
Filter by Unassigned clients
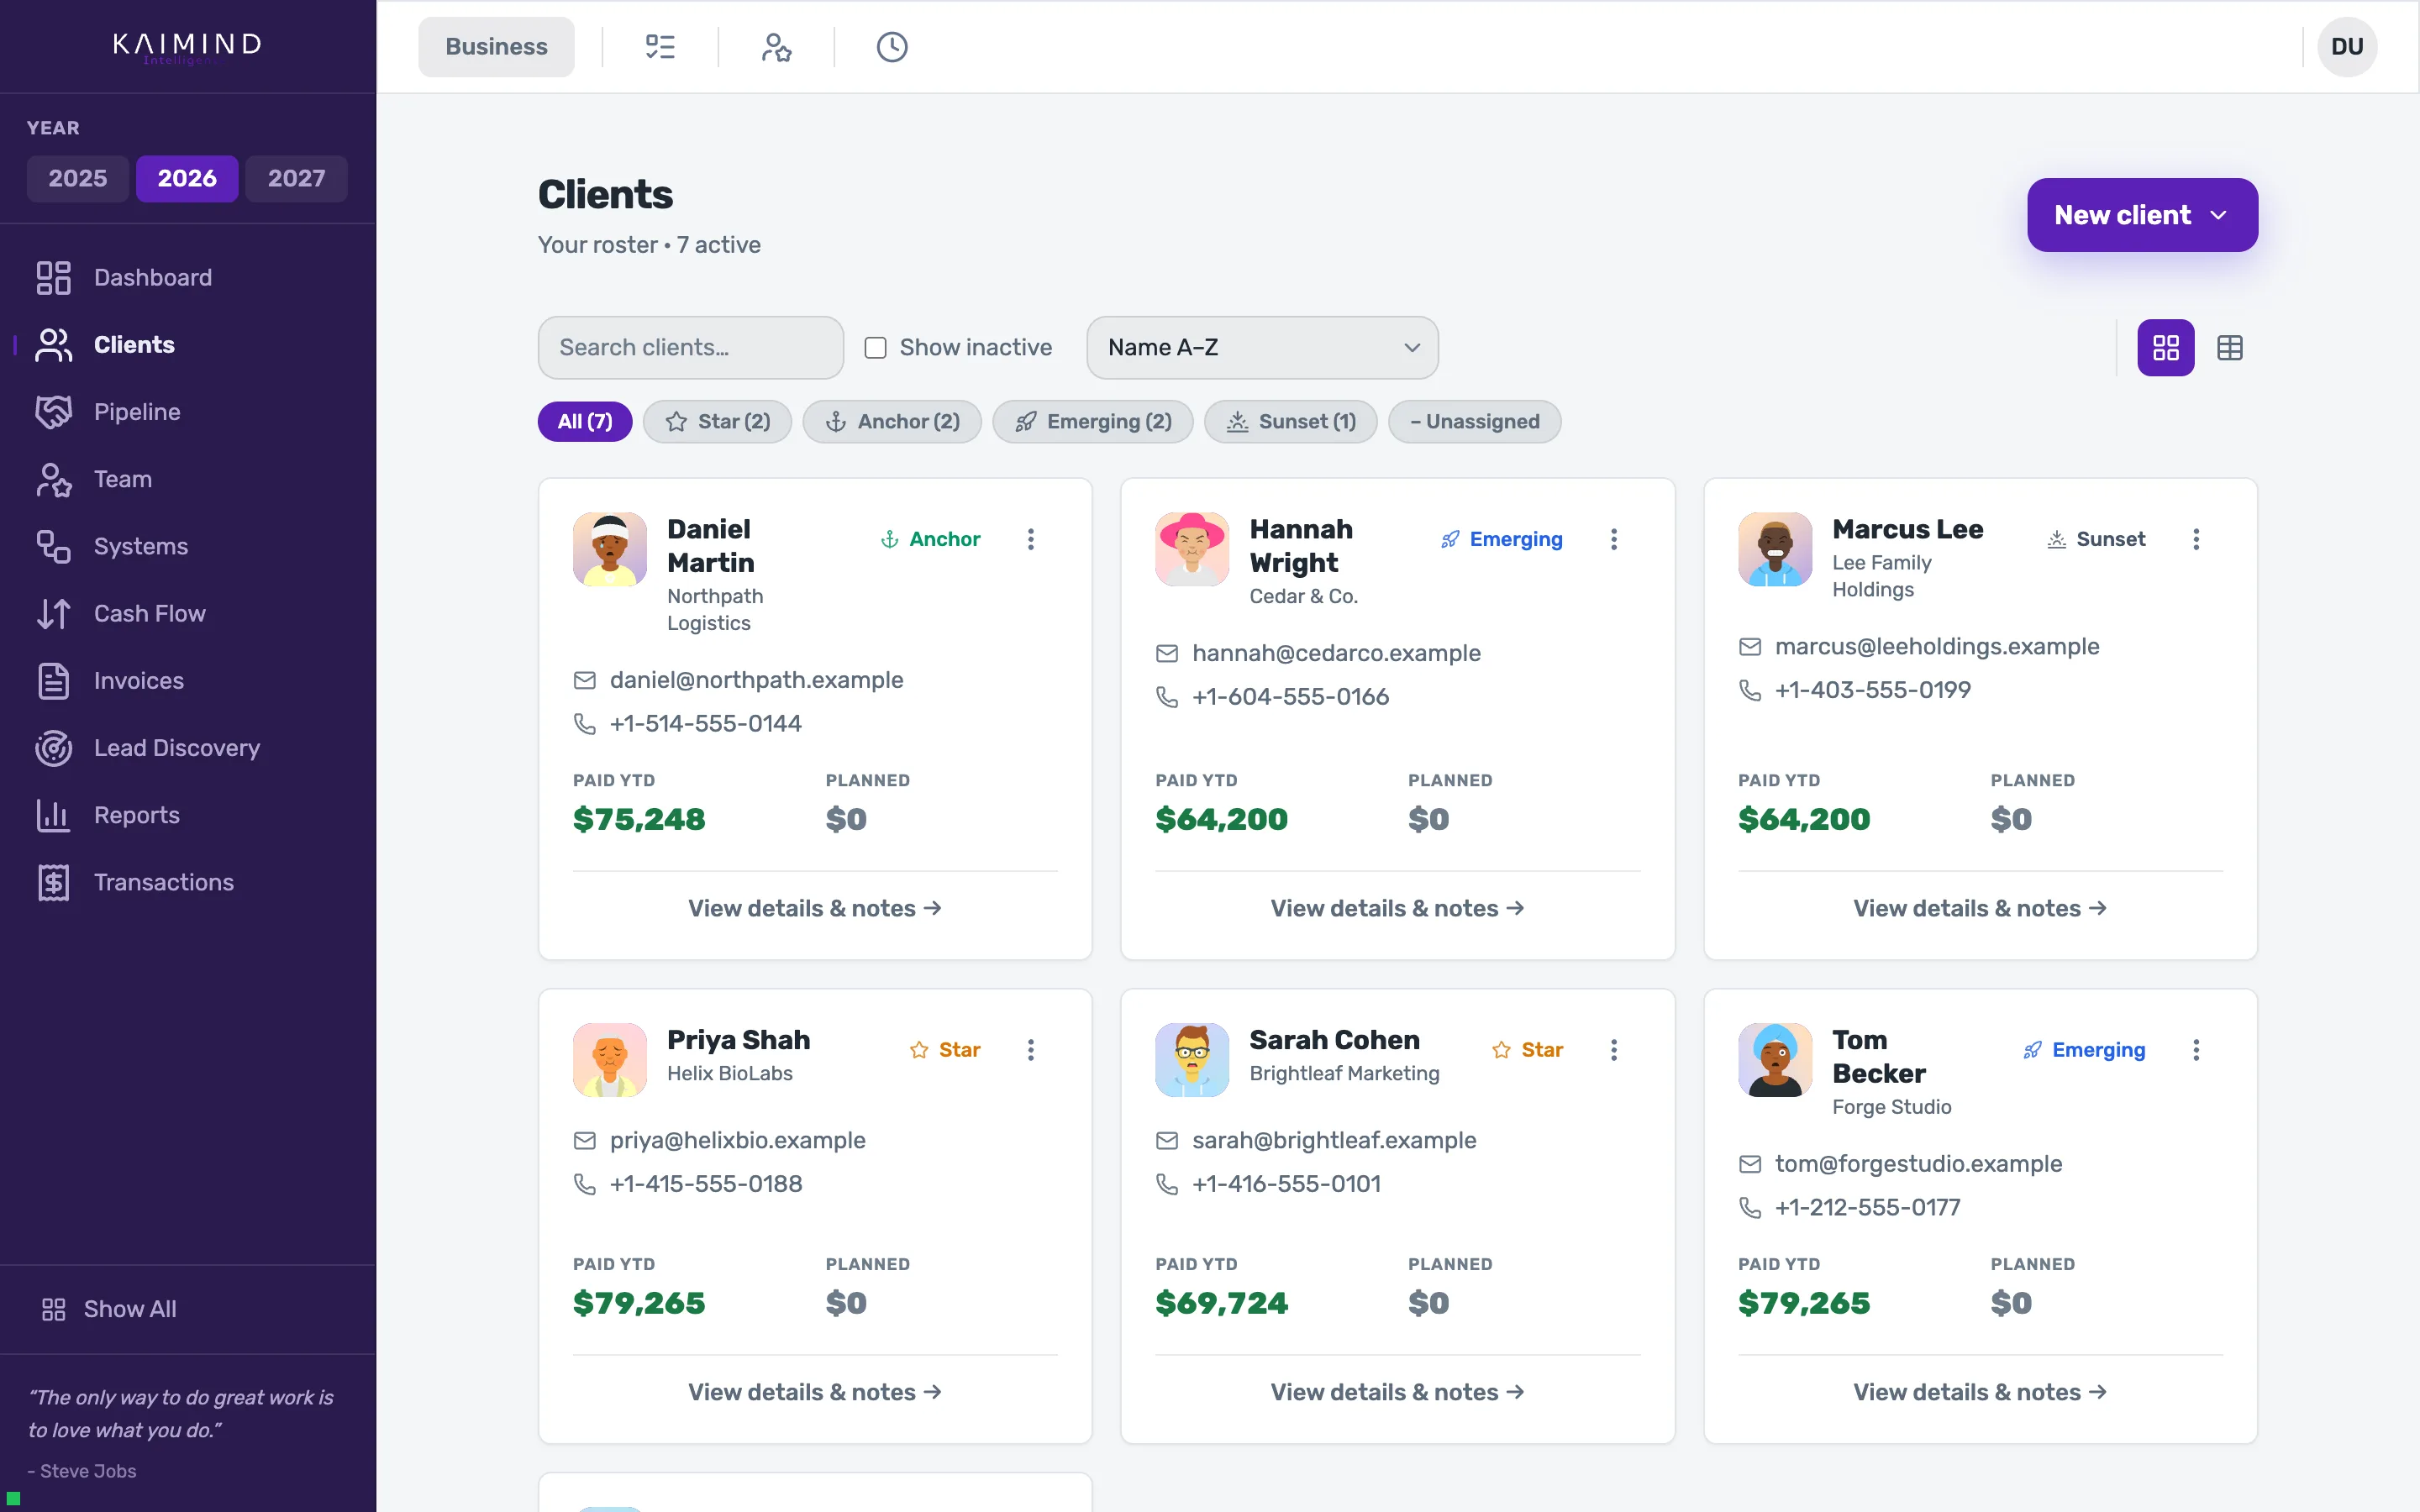click(1475, 422)
